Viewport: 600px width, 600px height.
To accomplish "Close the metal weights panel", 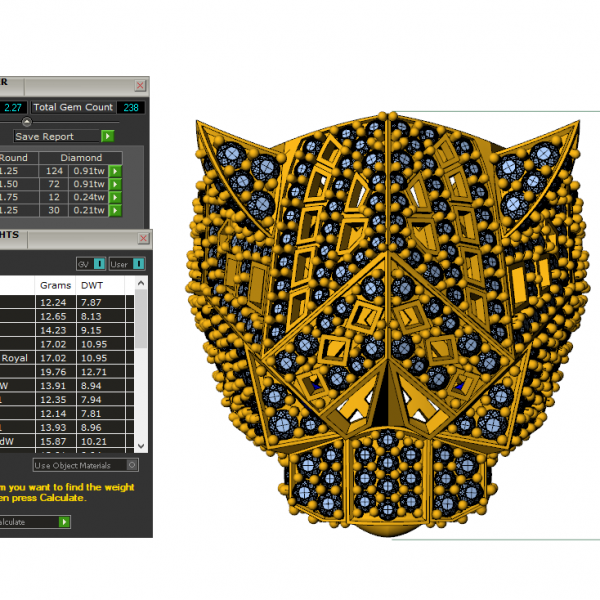I will click(143, 238).
